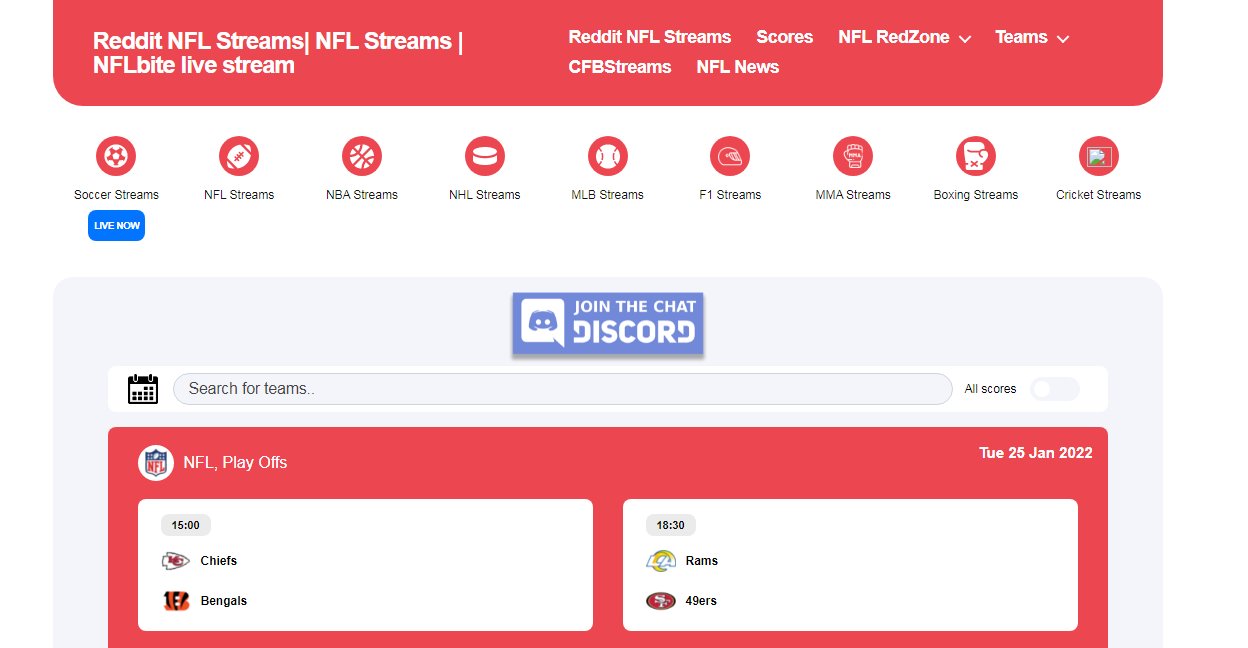The height and width of the screenshot is (648, 1248).
Task: Click the Bengals team name
Action: pyautogui.click(x=224, y=601)
